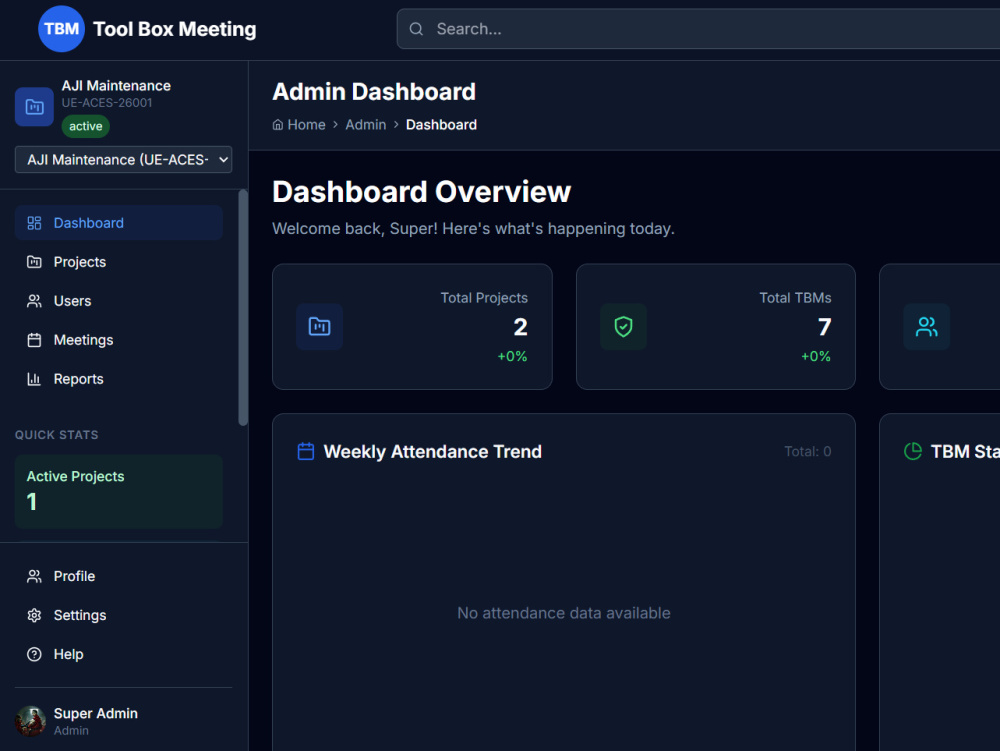The height and width of the screenshot is (751, 1000).
Task: Click the Weekly Attendance Trend title
Action: tap(432, 451)
